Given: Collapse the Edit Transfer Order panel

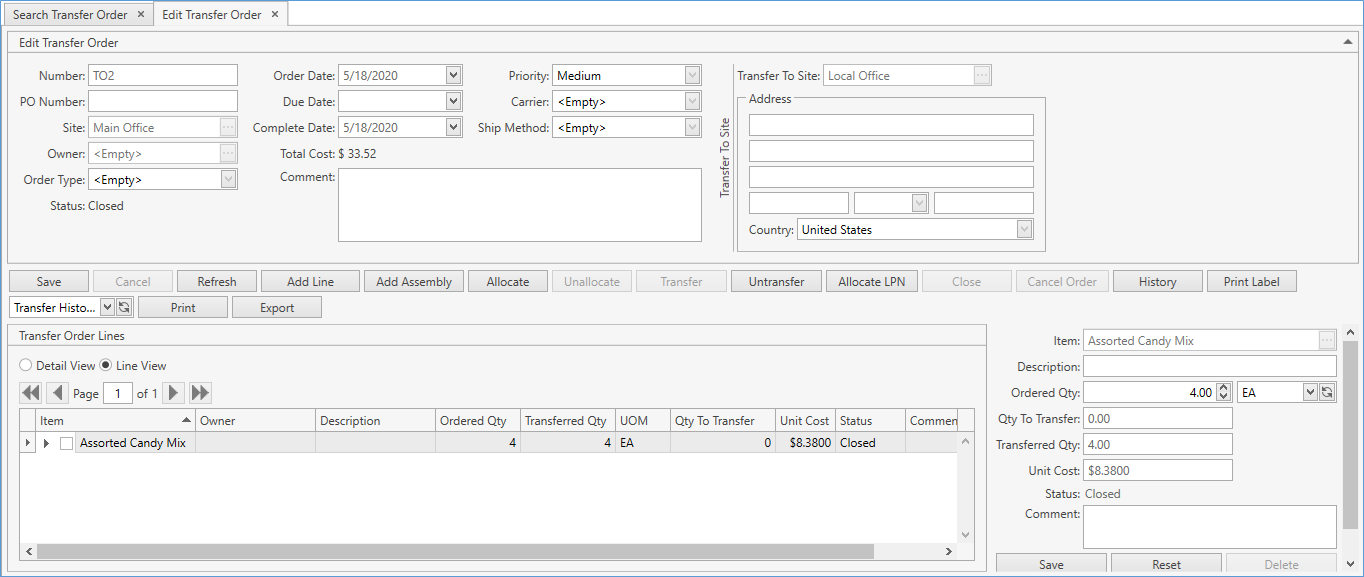Looking at the screenshot, I should (x=1347, y=43).
